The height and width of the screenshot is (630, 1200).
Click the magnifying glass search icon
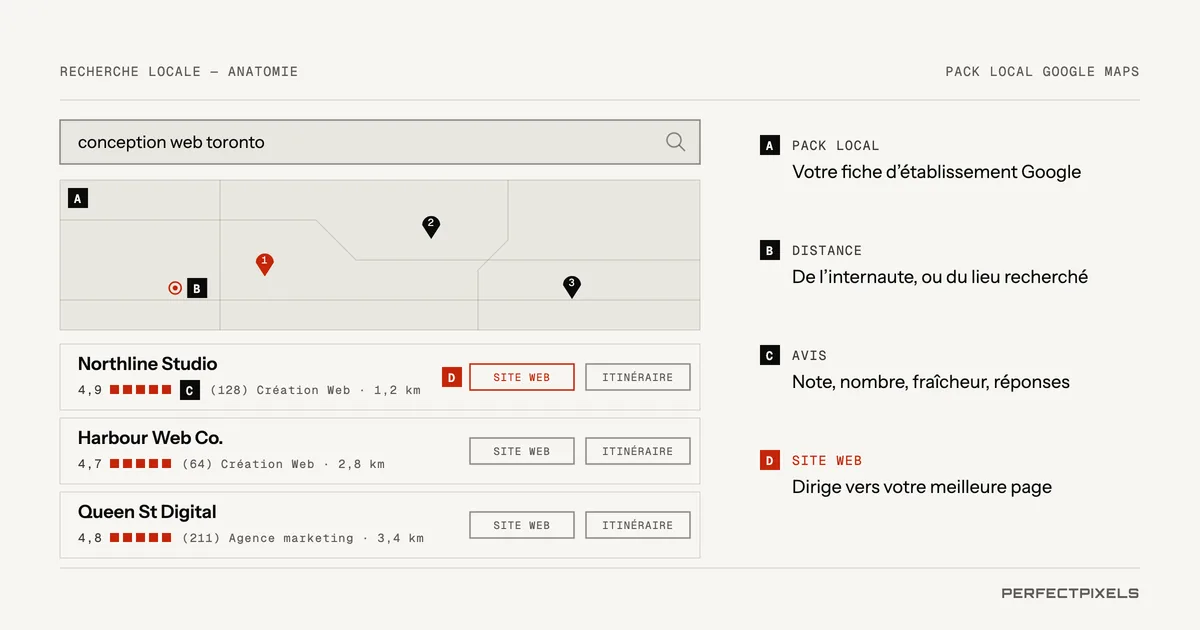[676, 142]
